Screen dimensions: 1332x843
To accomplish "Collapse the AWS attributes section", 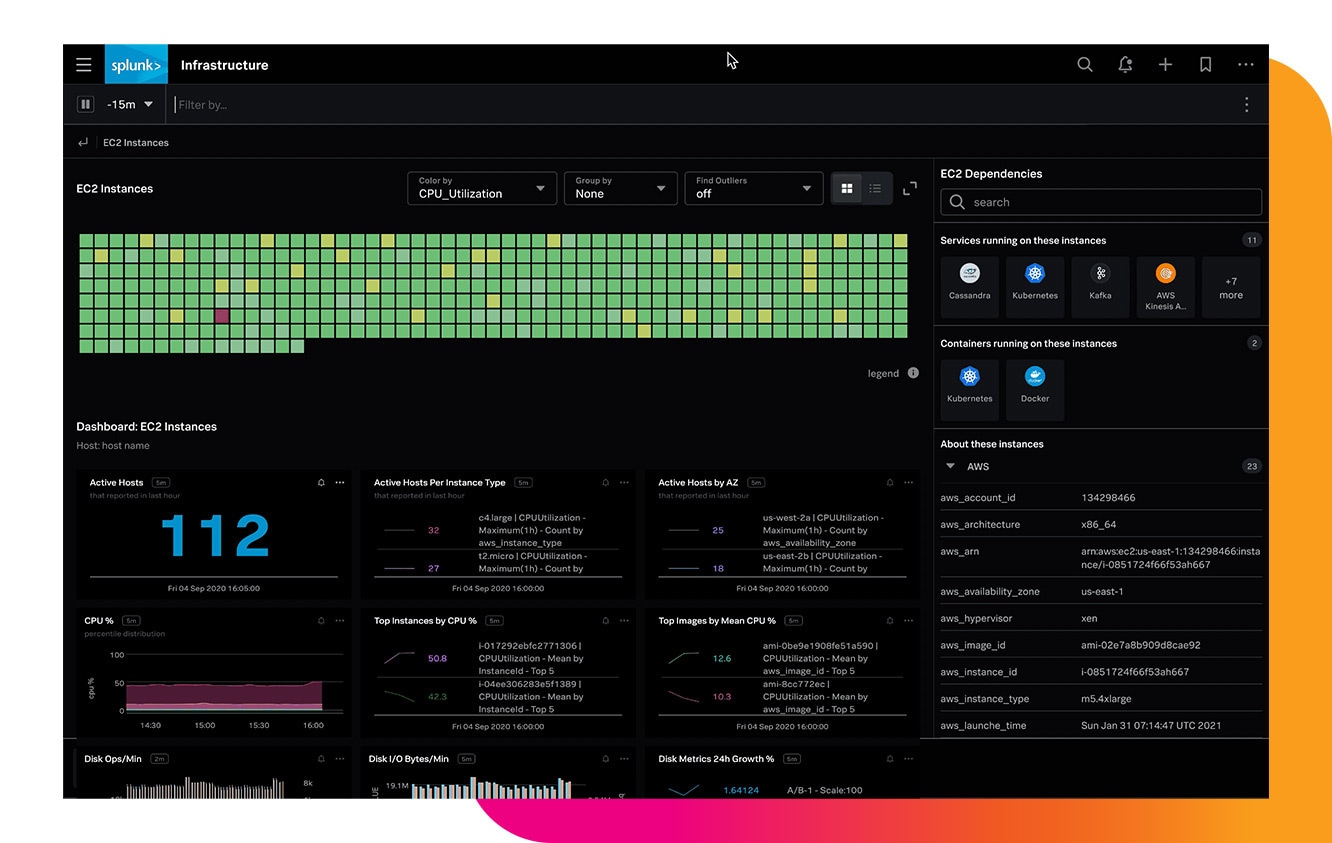I will point(950,466).
